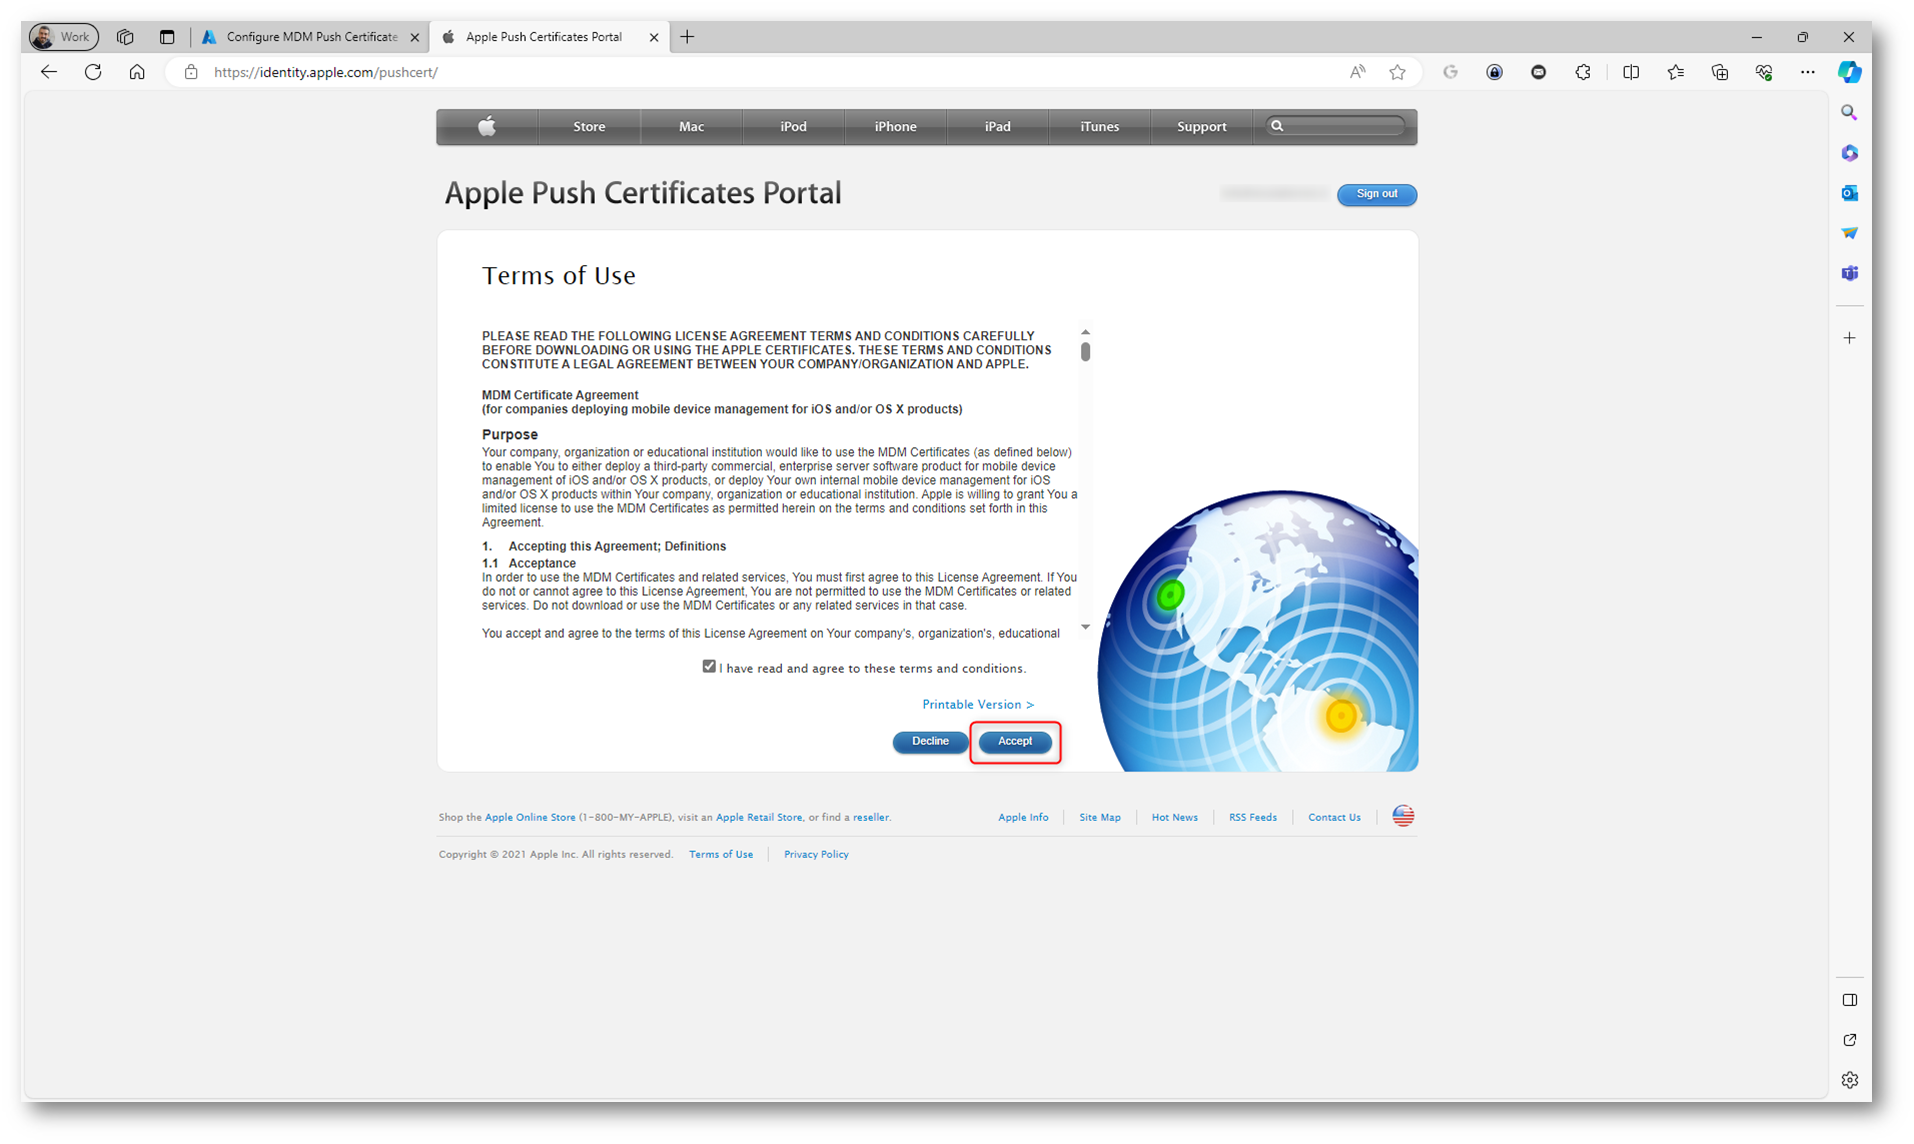The width and height of the screenshot is (1914, 1144).
Task: Open the Hot News footer link
Action: pos(1174,818)
